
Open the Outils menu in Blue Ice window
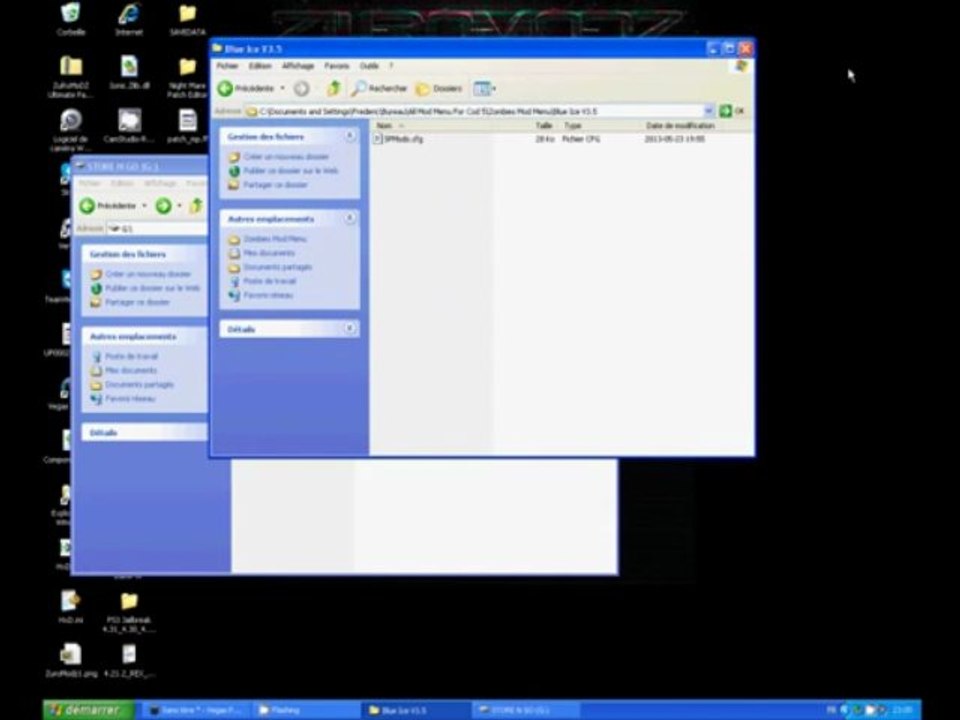click(369, 66)
